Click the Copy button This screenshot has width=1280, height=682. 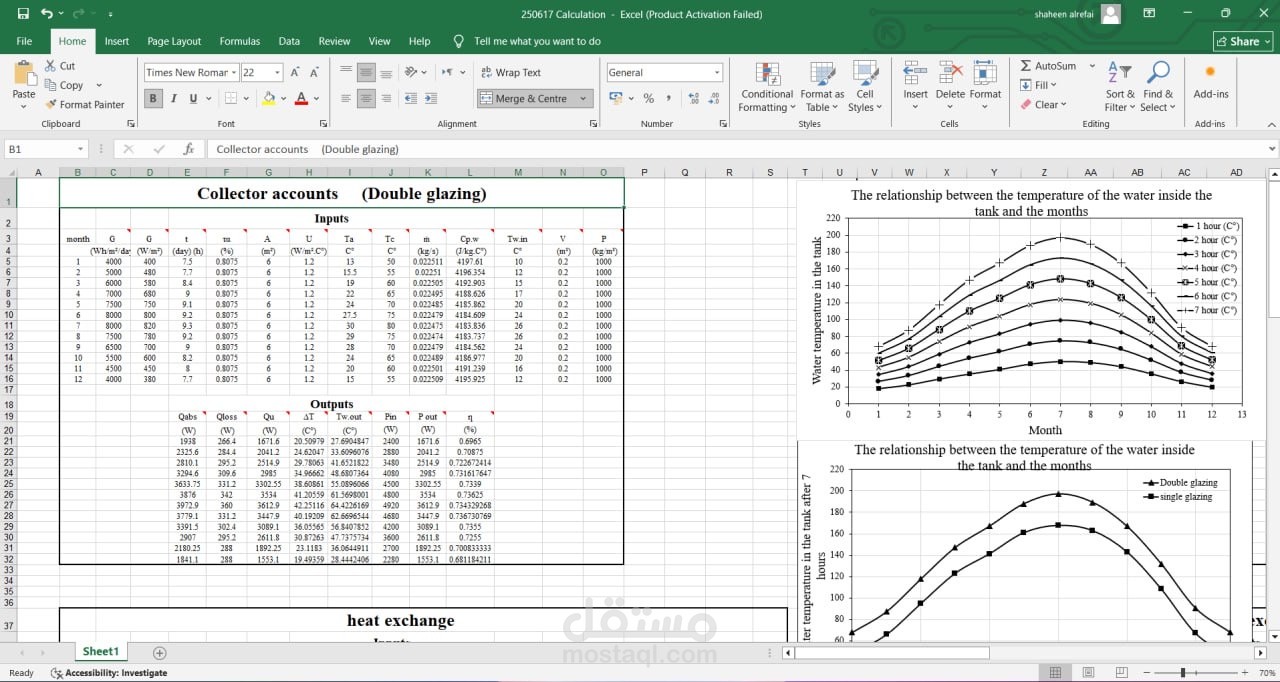click(x=64, y=85)
